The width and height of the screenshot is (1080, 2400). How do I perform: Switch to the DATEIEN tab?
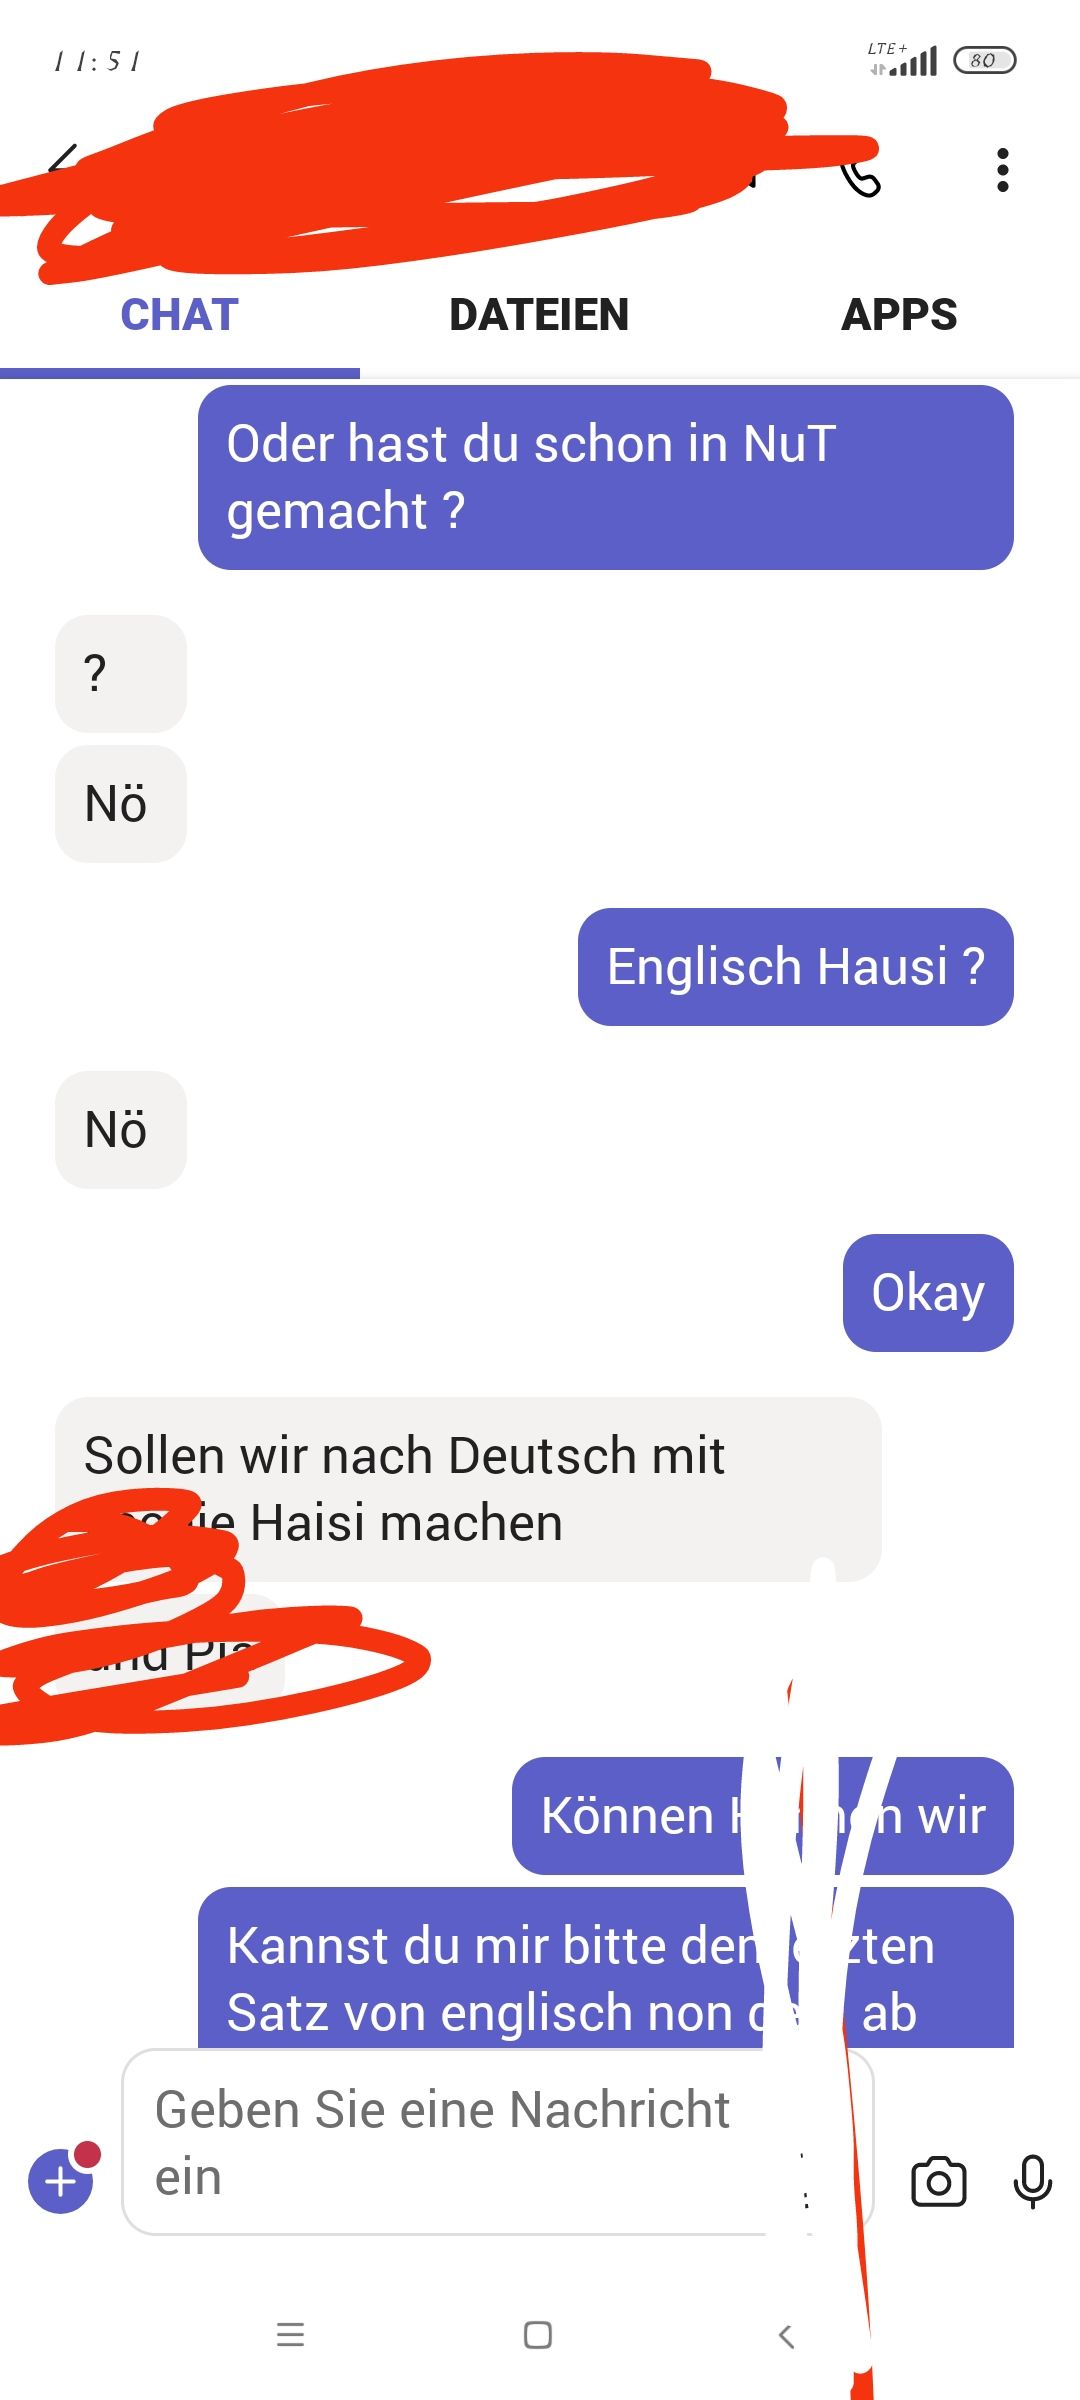point(539,315)
